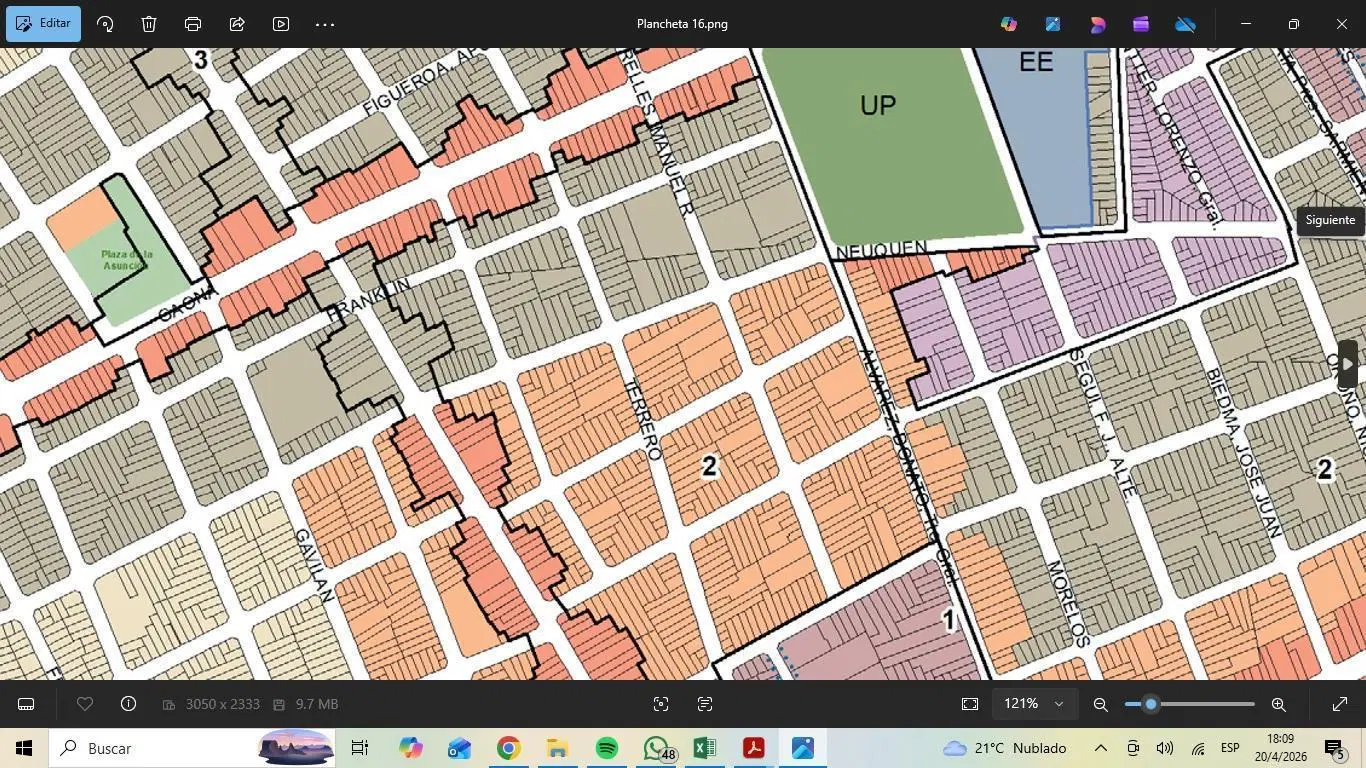1366x768 pixels.
Task: Toggle the filmstrip view icon
Action: [26, 704]
